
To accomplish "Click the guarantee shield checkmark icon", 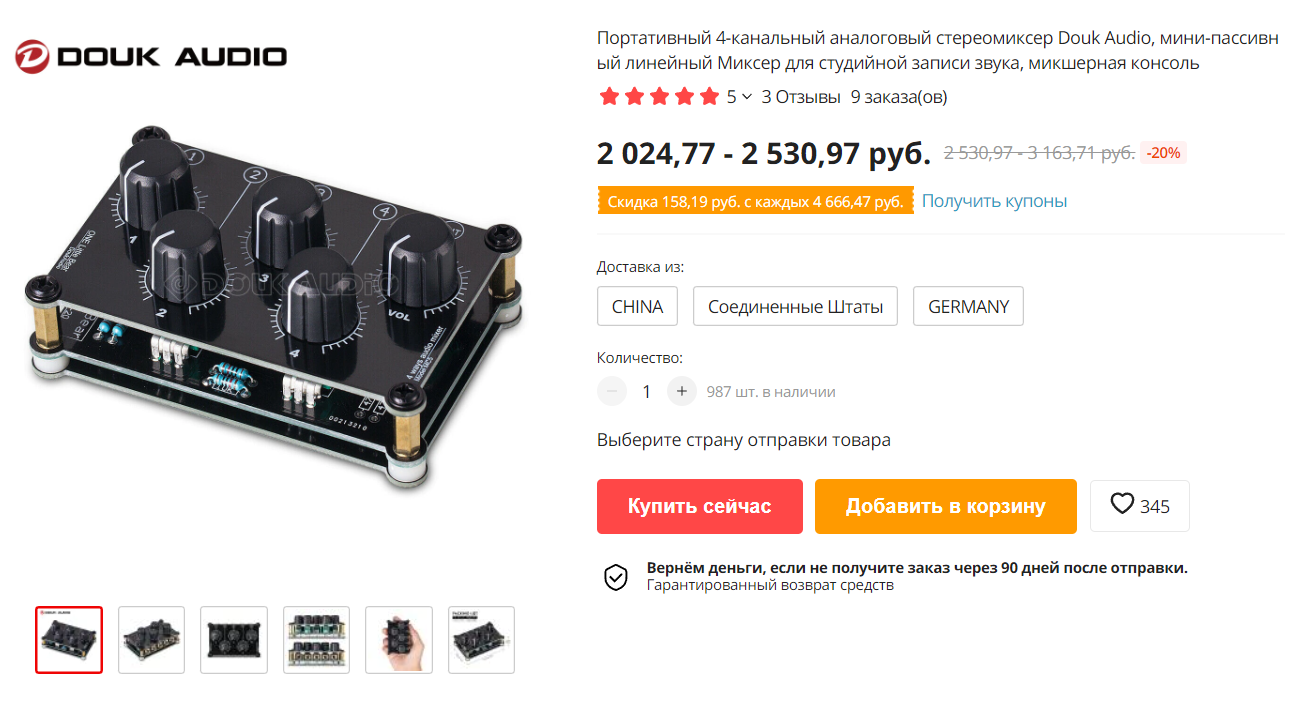I will [x=615, y=577].
